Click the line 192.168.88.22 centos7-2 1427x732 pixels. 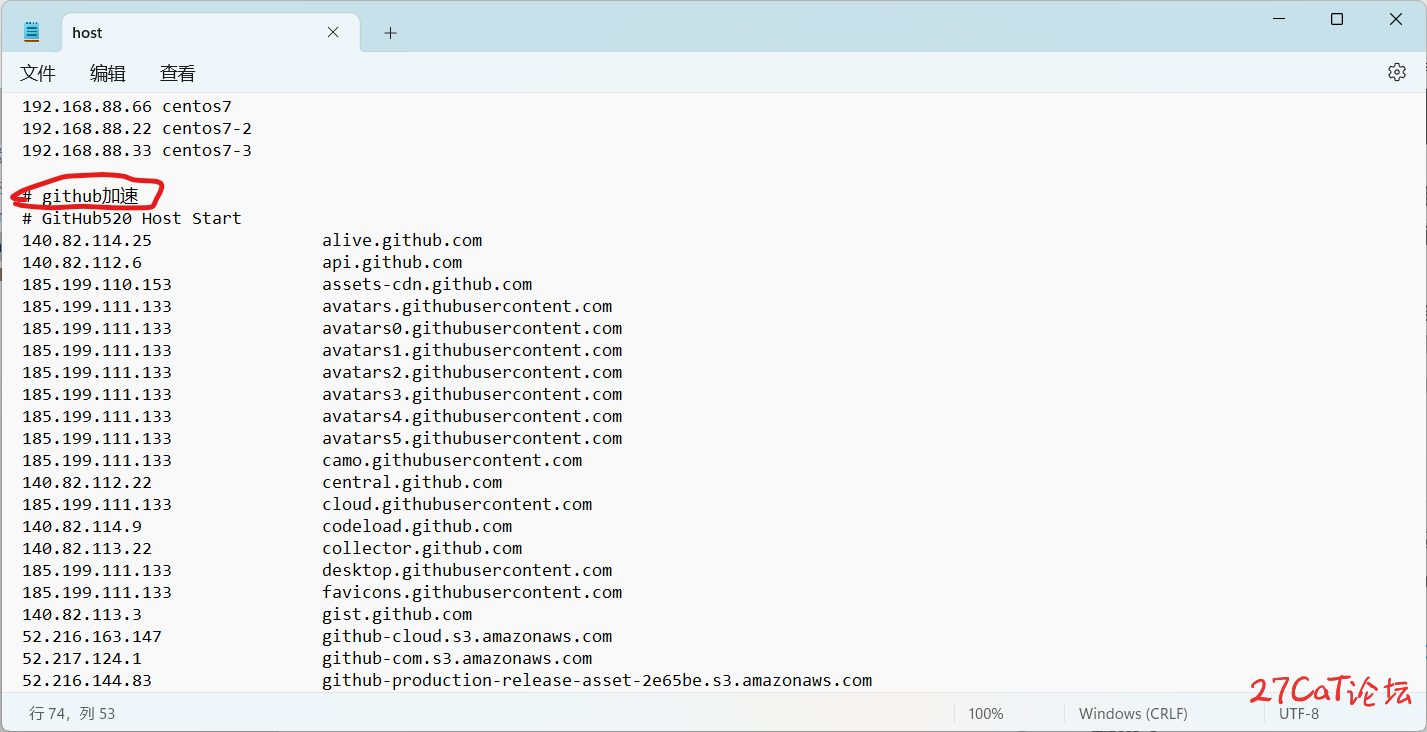137,128
